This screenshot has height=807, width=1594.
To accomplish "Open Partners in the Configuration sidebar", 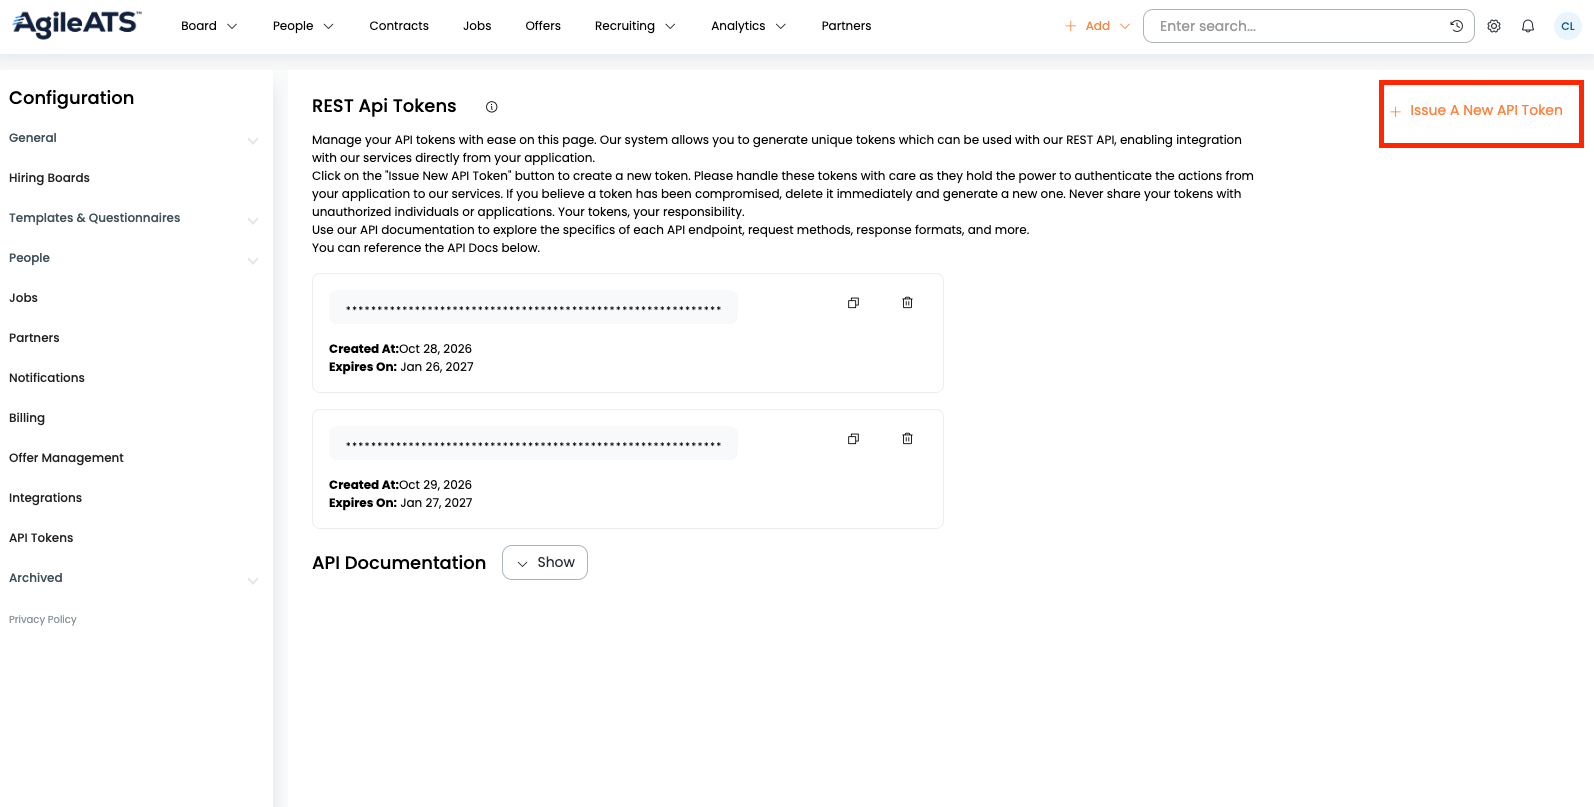I will (x=34, y=338).
